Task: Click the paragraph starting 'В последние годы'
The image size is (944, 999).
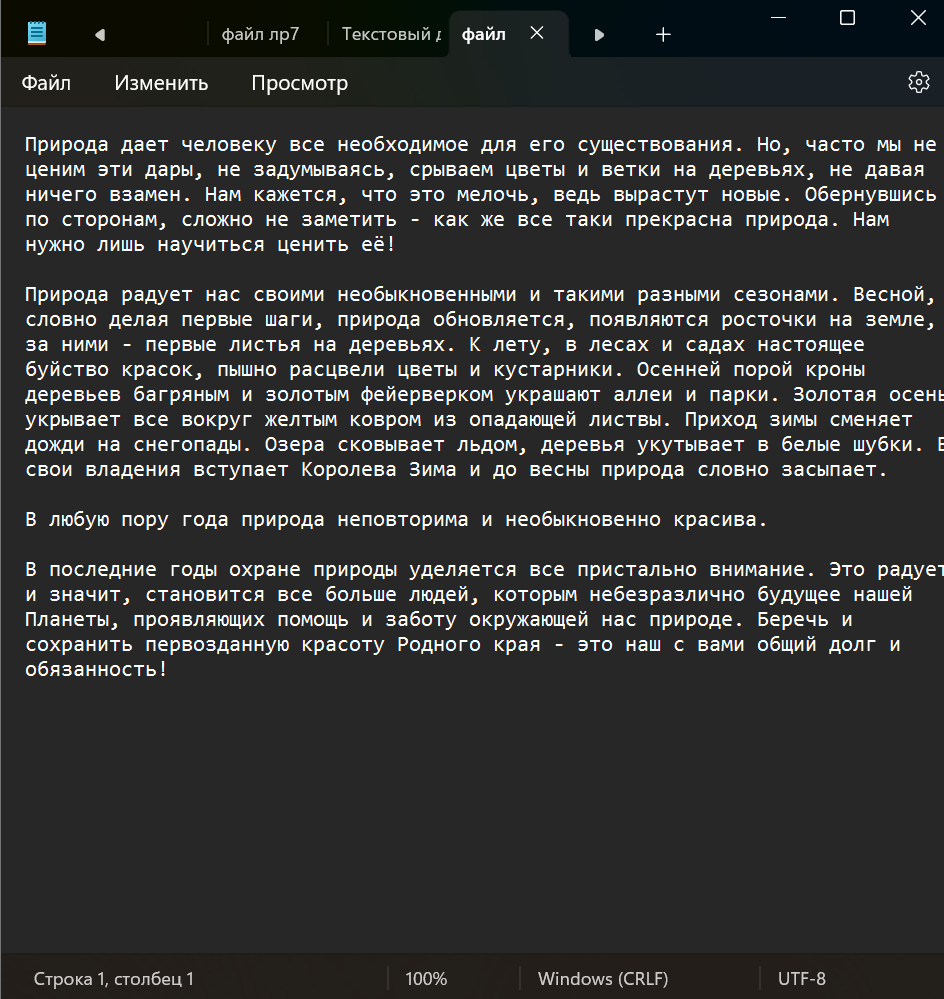Action: tap(484, 619)
